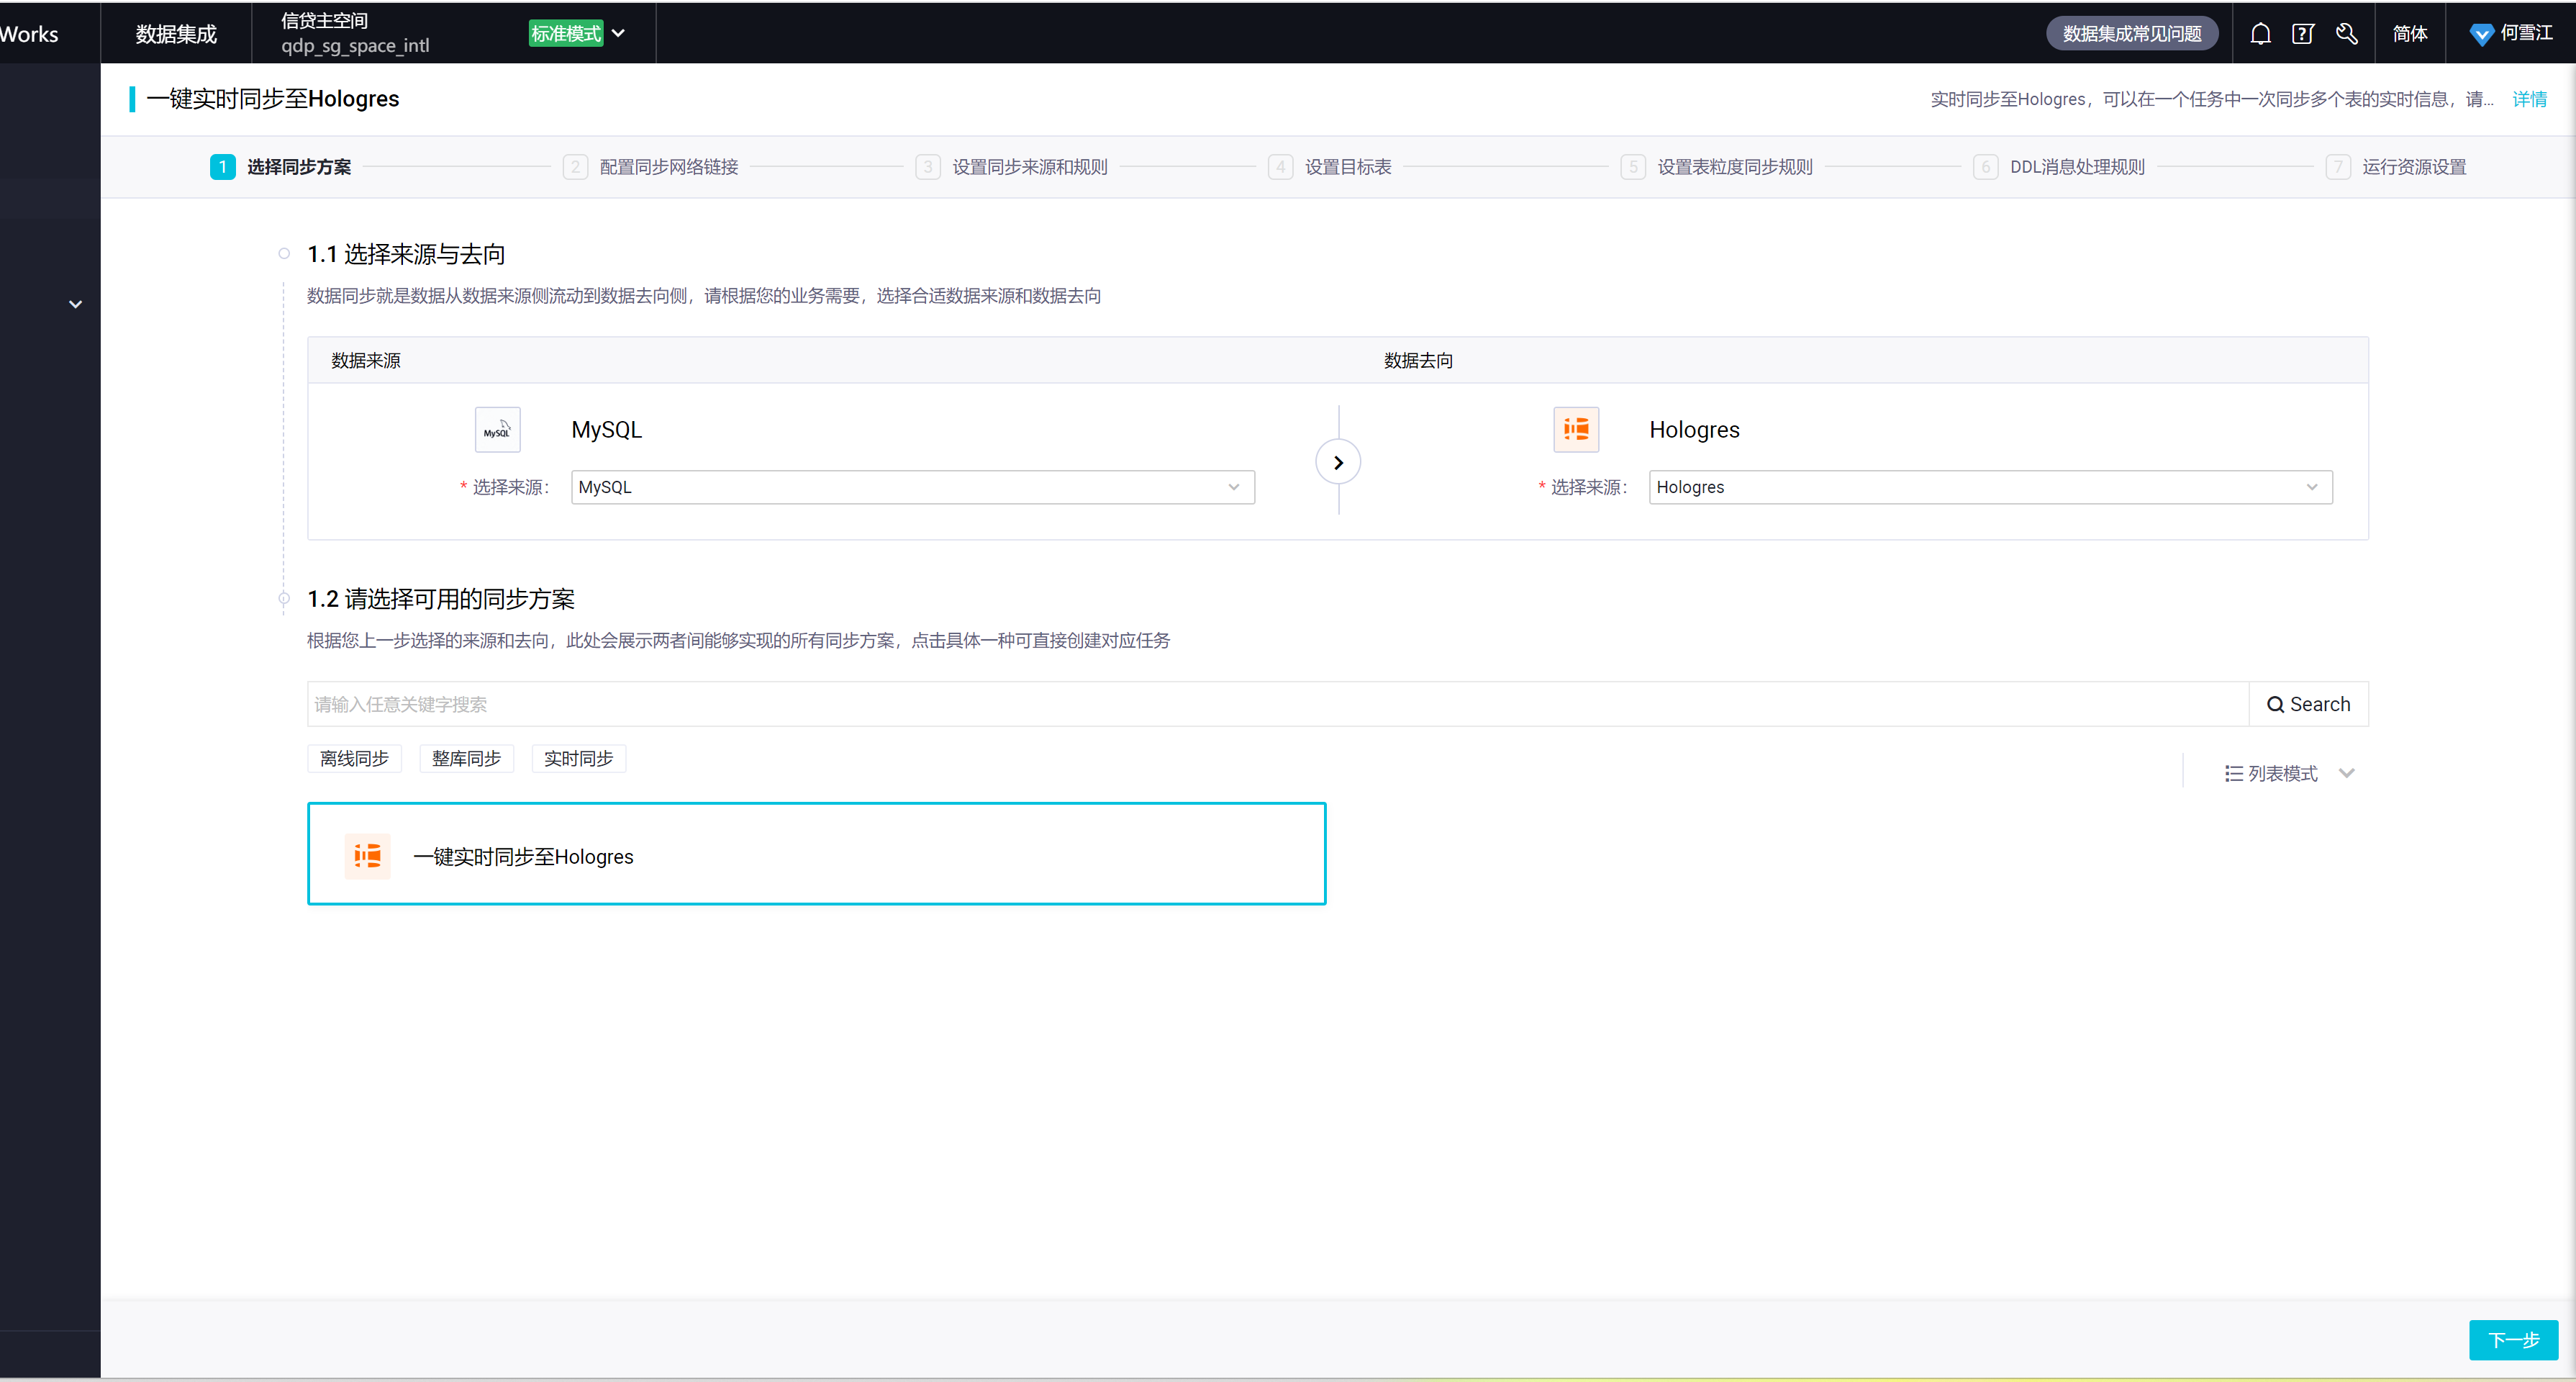Open the help question-mark icon
The width and height of the screenshot is (2576, 1382).
point(2303,34)
